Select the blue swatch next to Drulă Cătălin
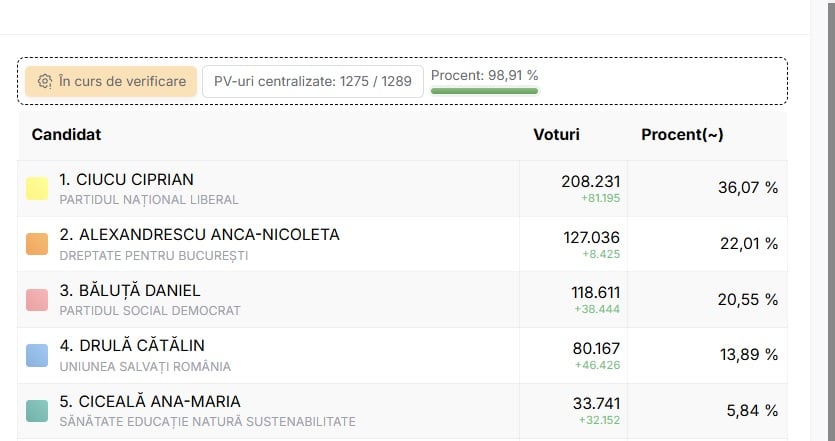This screenshot has height=441, width=835. 37,355
